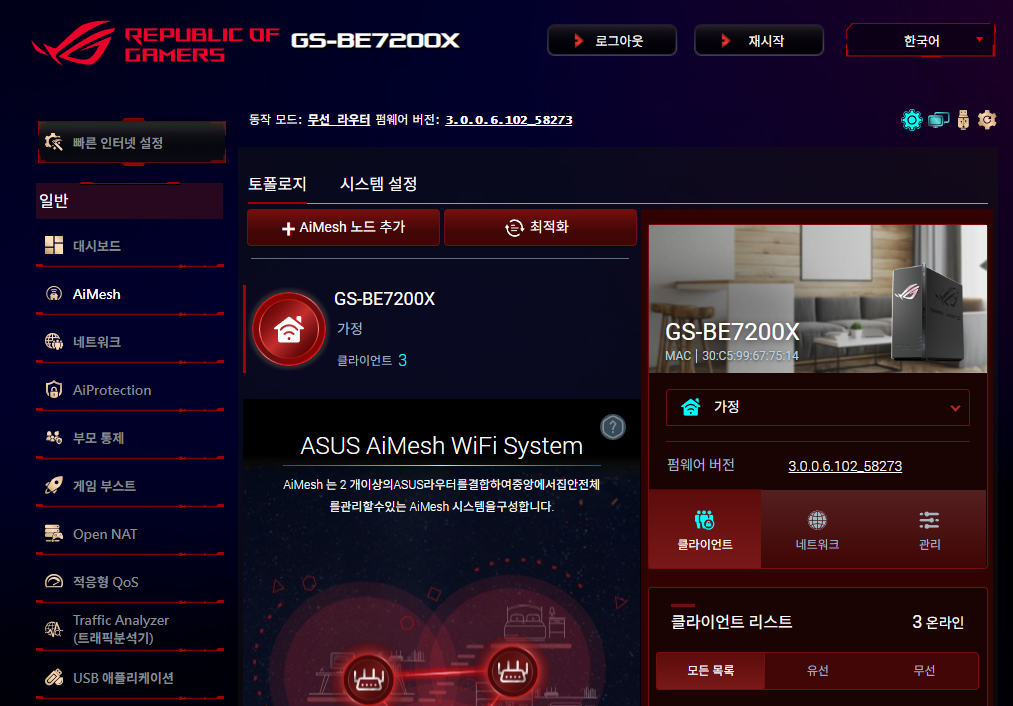Click the right router illustration in diagram
Image resolution: width=1013 pixels, height=706 pixels.
click(512, 671)
